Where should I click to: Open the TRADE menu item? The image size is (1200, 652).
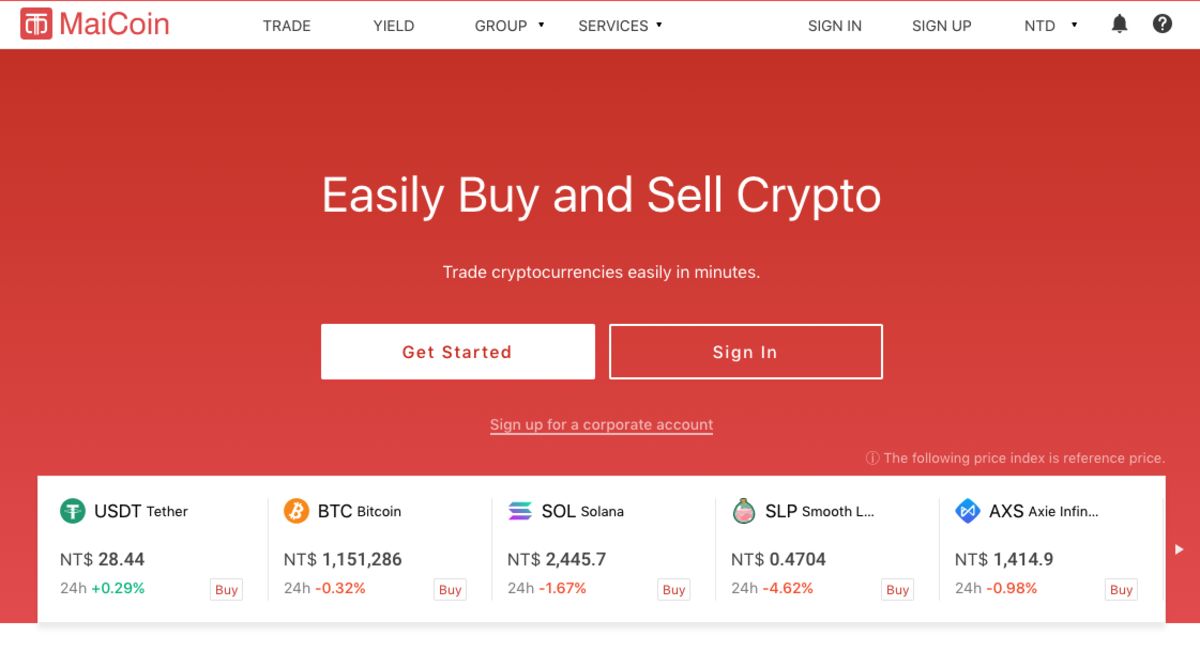pyautogui.click(x=287, y=26)
